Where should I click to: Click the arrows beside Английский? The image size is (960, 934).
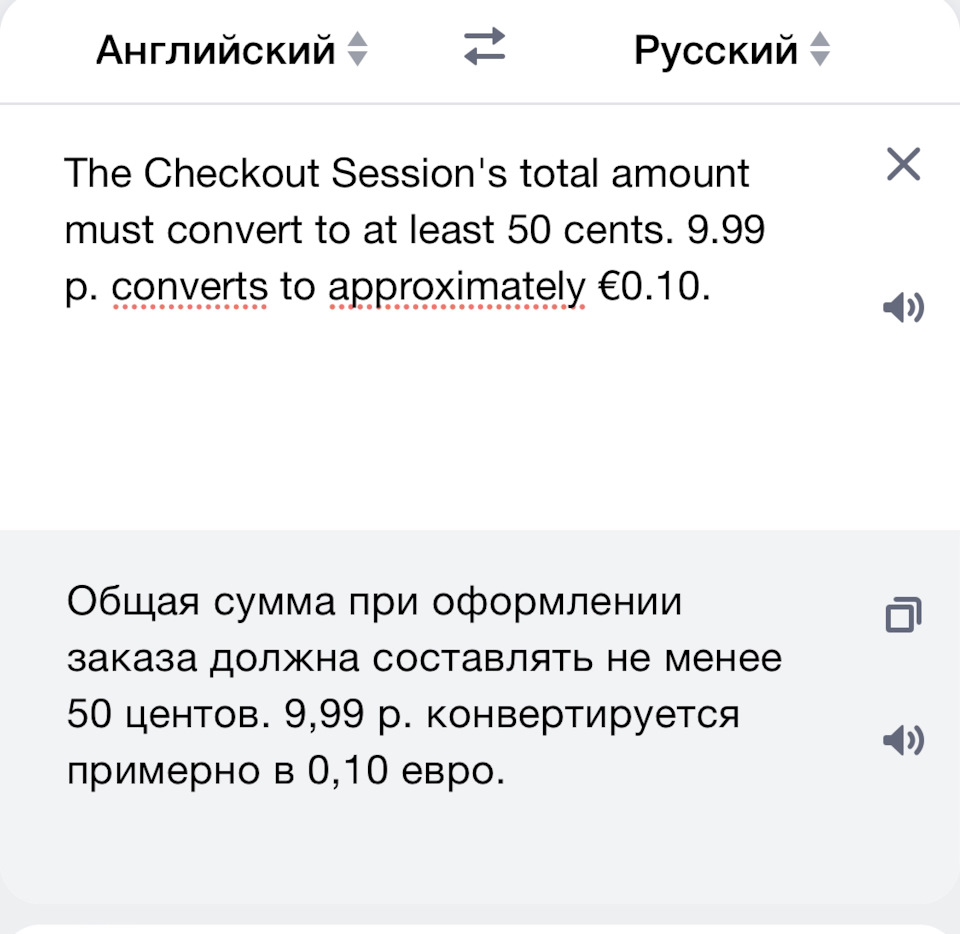coord(357,49)
